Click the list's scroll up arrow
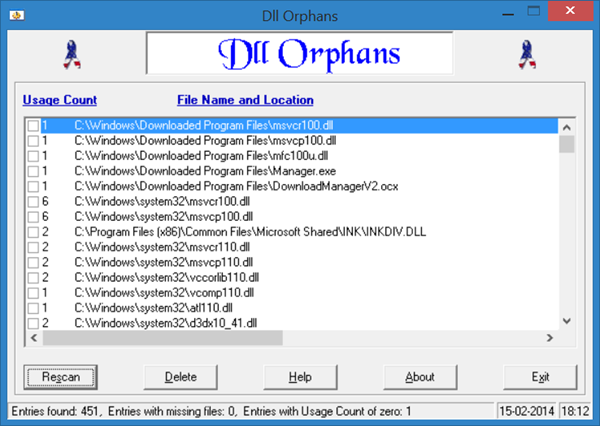 [567, 127]
